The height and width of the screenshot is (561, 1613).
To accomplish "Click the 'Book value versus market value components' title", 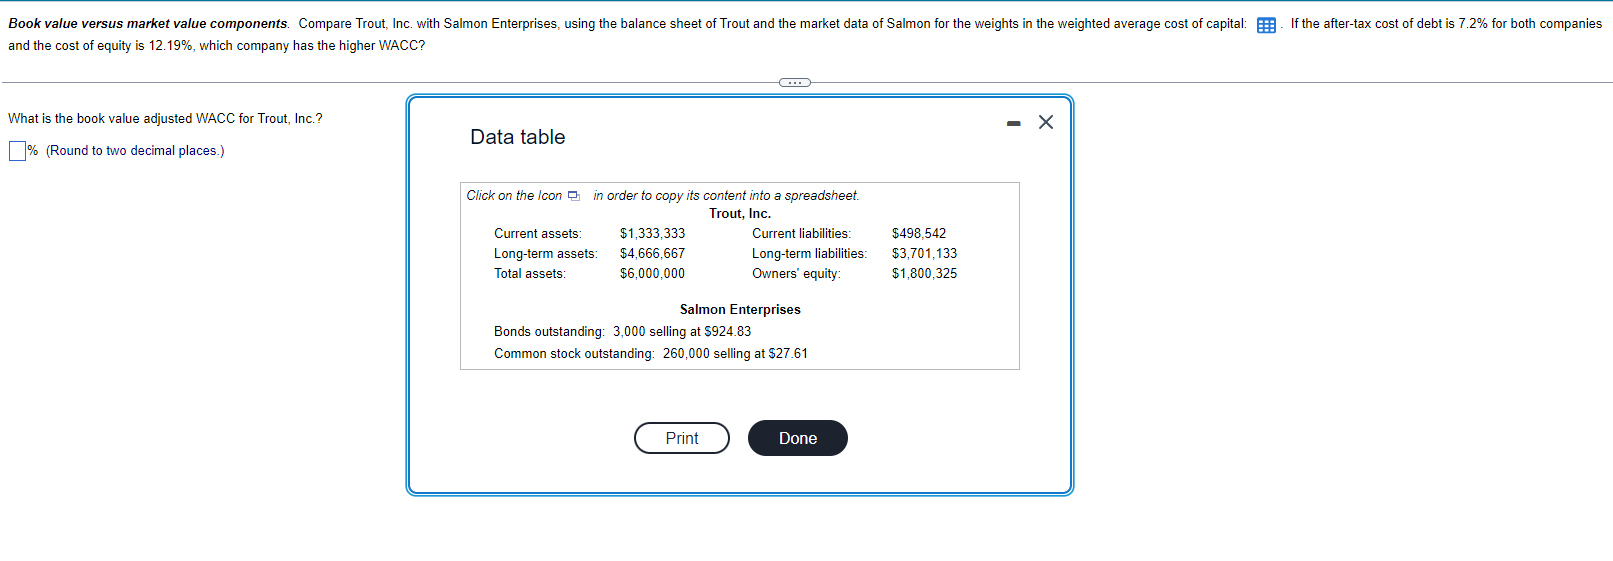I will pos(148,24).
